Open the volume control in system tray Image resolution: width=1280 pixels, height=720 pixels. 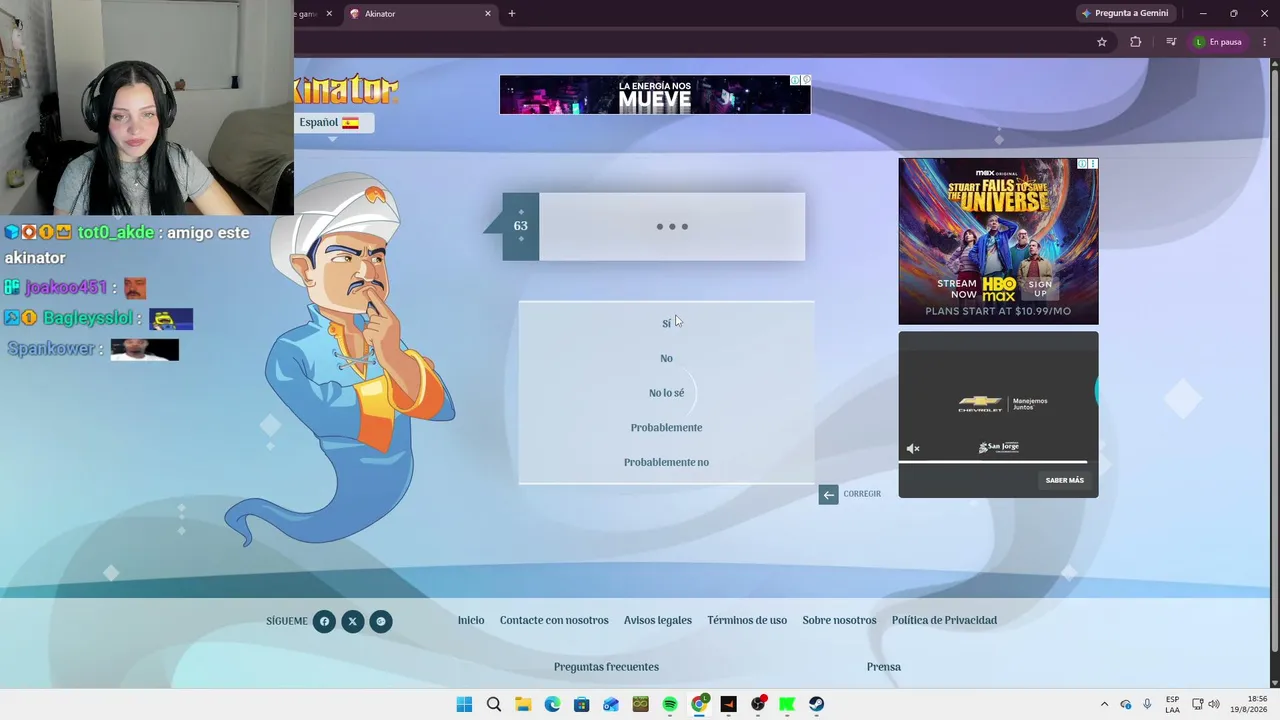coord(1214,704)
